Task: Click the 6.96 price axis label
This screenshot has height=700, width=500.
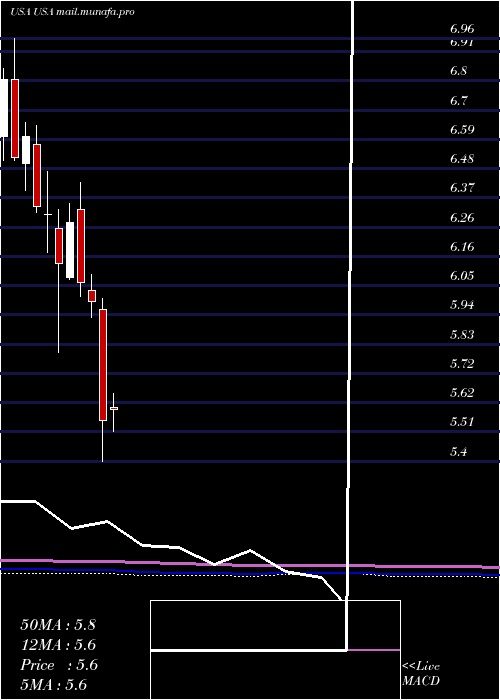Action: tap(462, 29)
